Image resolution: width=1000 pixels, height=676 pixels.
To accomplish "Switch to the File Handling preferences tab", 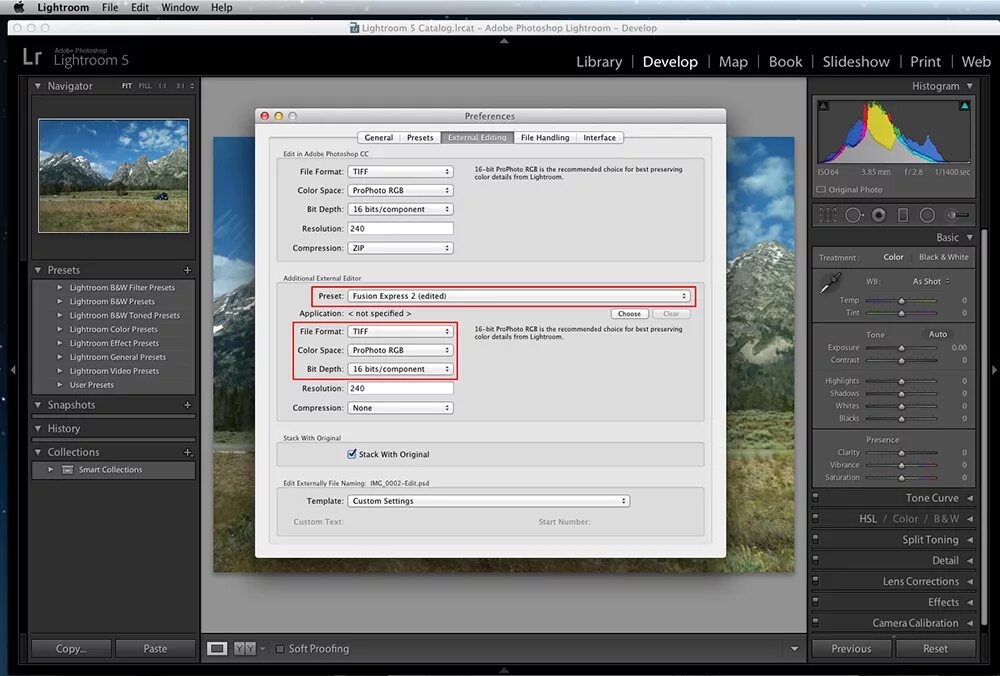I will (x=545, y=137).
